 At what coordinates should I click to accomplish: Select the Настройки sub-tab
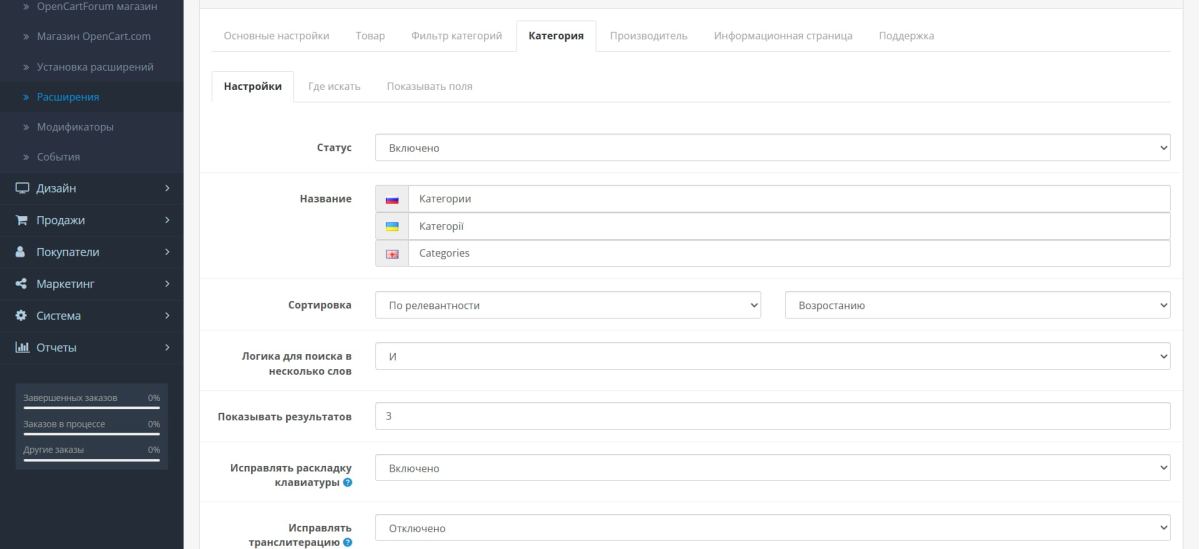253,86
